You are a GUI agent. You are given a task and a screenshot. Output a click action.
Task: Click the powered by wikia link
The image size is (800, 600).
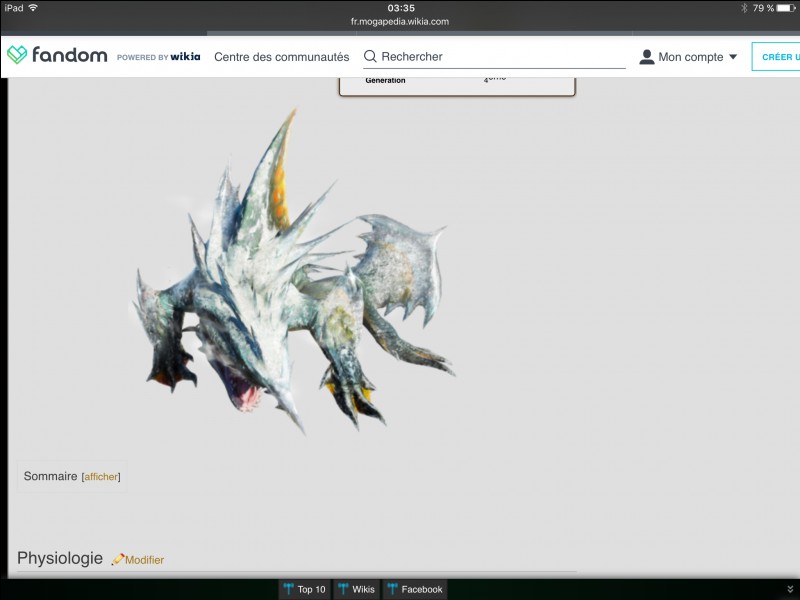[x=159, y=57]
